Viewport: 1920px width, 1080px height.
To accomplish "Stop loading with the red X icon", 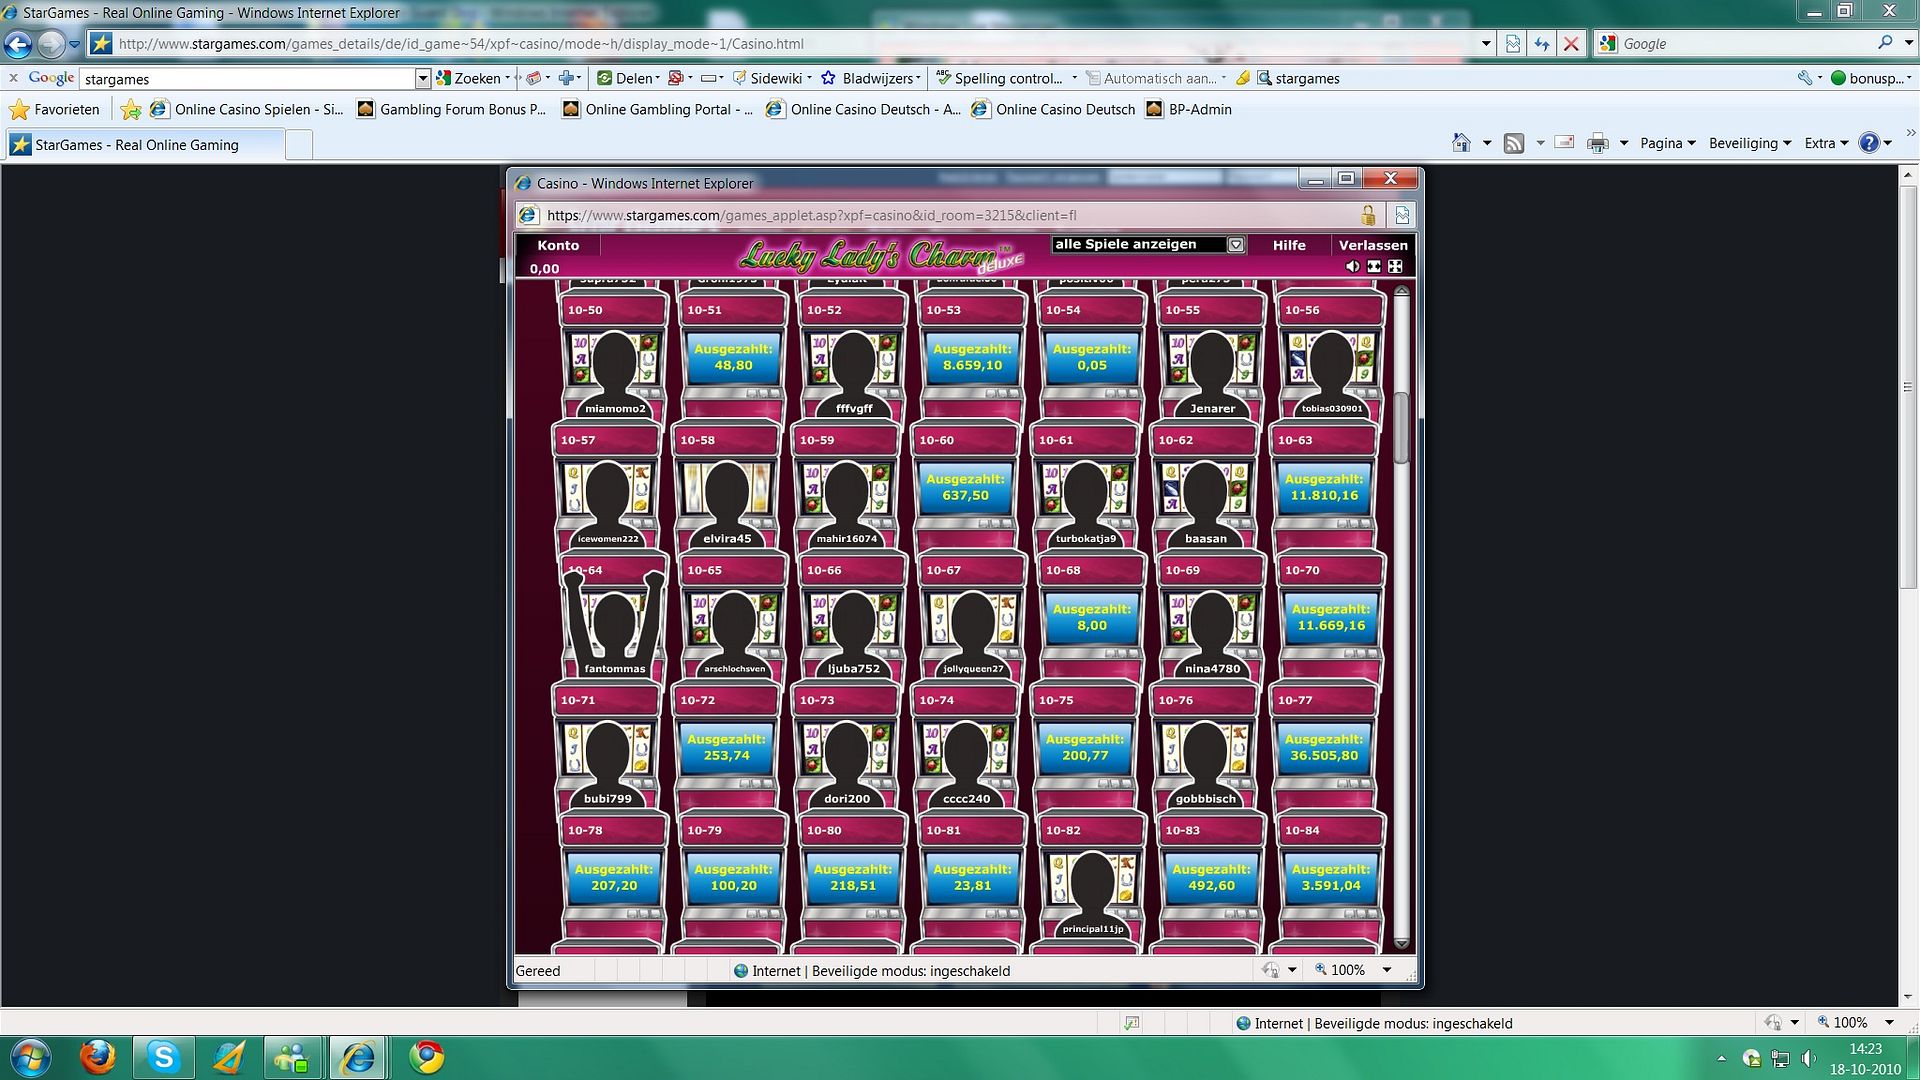I will click(x=1571, y=44).
